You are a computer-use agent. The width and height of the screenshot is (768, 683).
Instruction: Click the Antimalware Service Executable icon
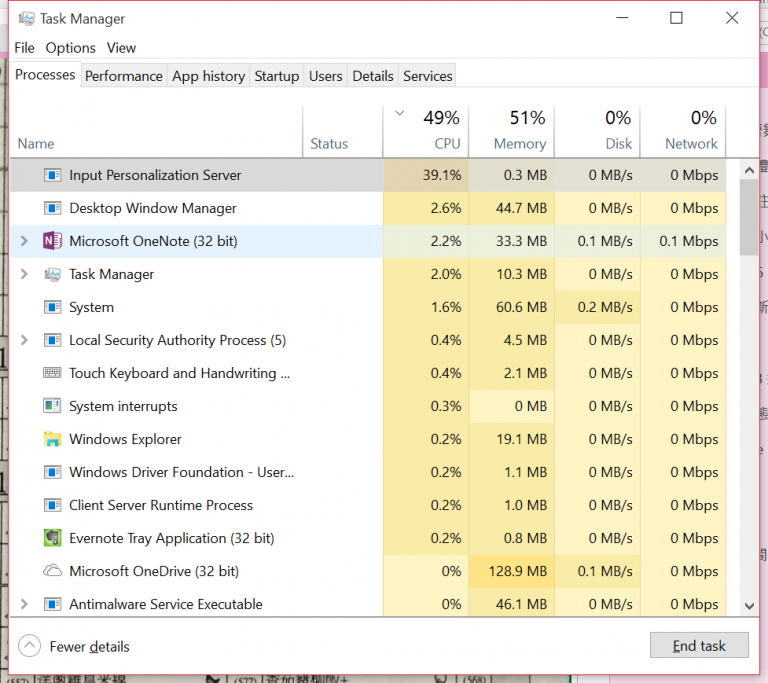point(52,604)
